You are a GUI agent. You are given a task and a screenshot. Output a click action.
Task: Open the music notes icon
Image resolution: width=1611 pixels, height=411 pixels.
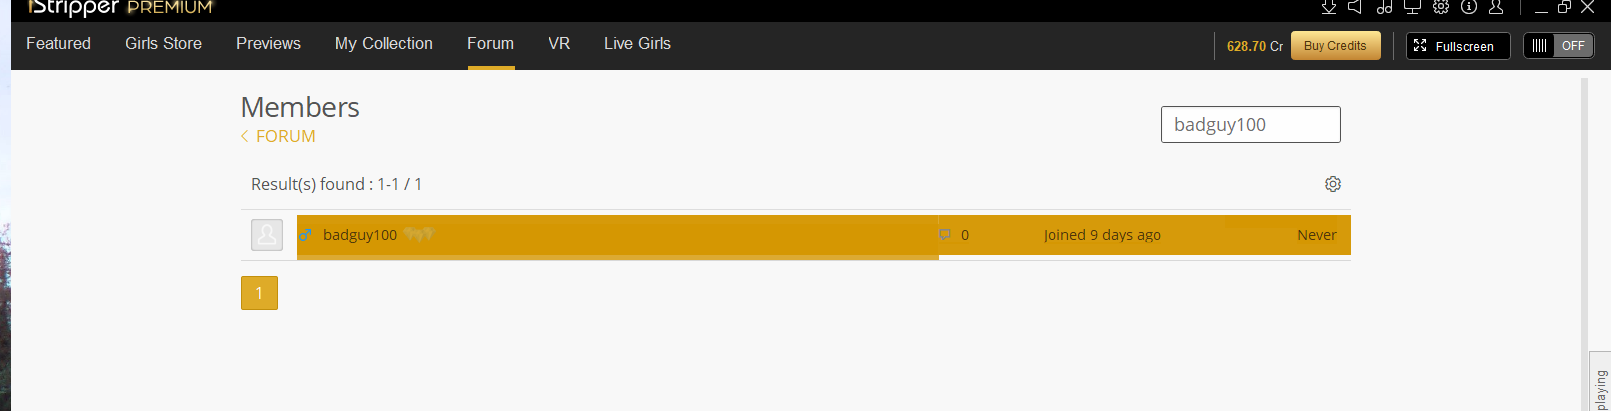tap(1384, 7)
